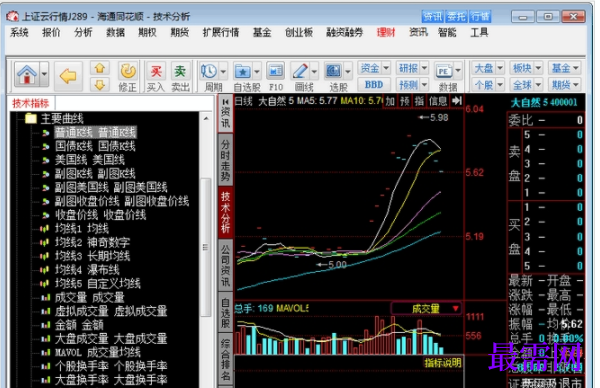Open the 个股 dropdown button
600x388 pixels.
tap(488, 85)
